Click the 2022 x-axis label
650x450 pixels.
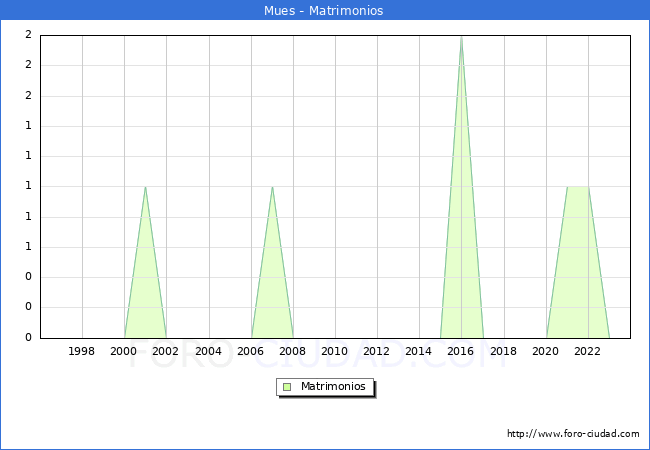(588, 351)
